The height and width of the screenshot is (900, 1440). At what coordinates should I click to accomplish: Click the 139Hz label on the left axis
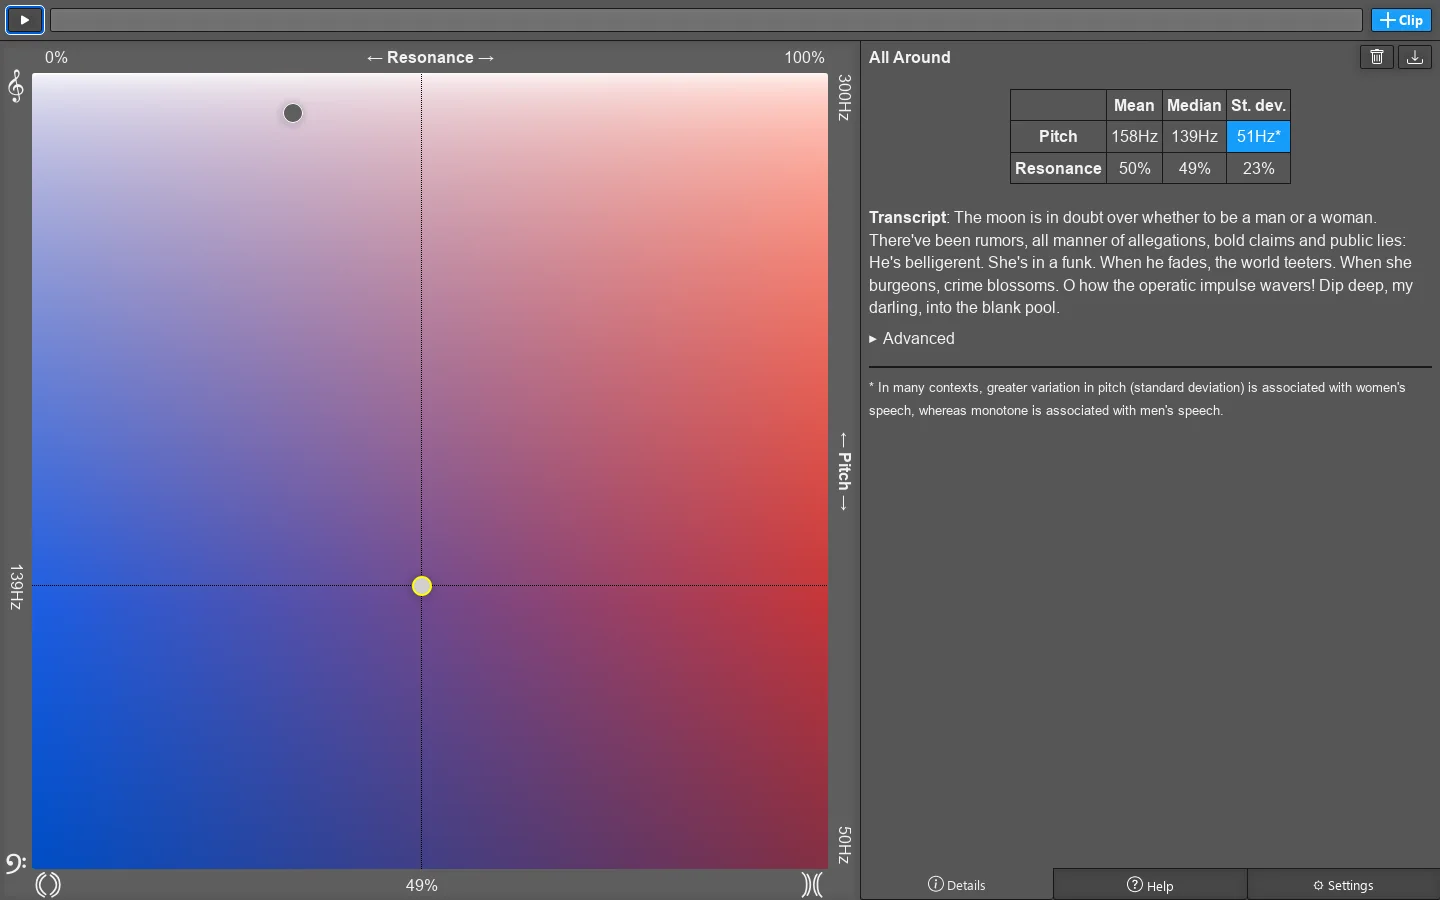[16, 587]
